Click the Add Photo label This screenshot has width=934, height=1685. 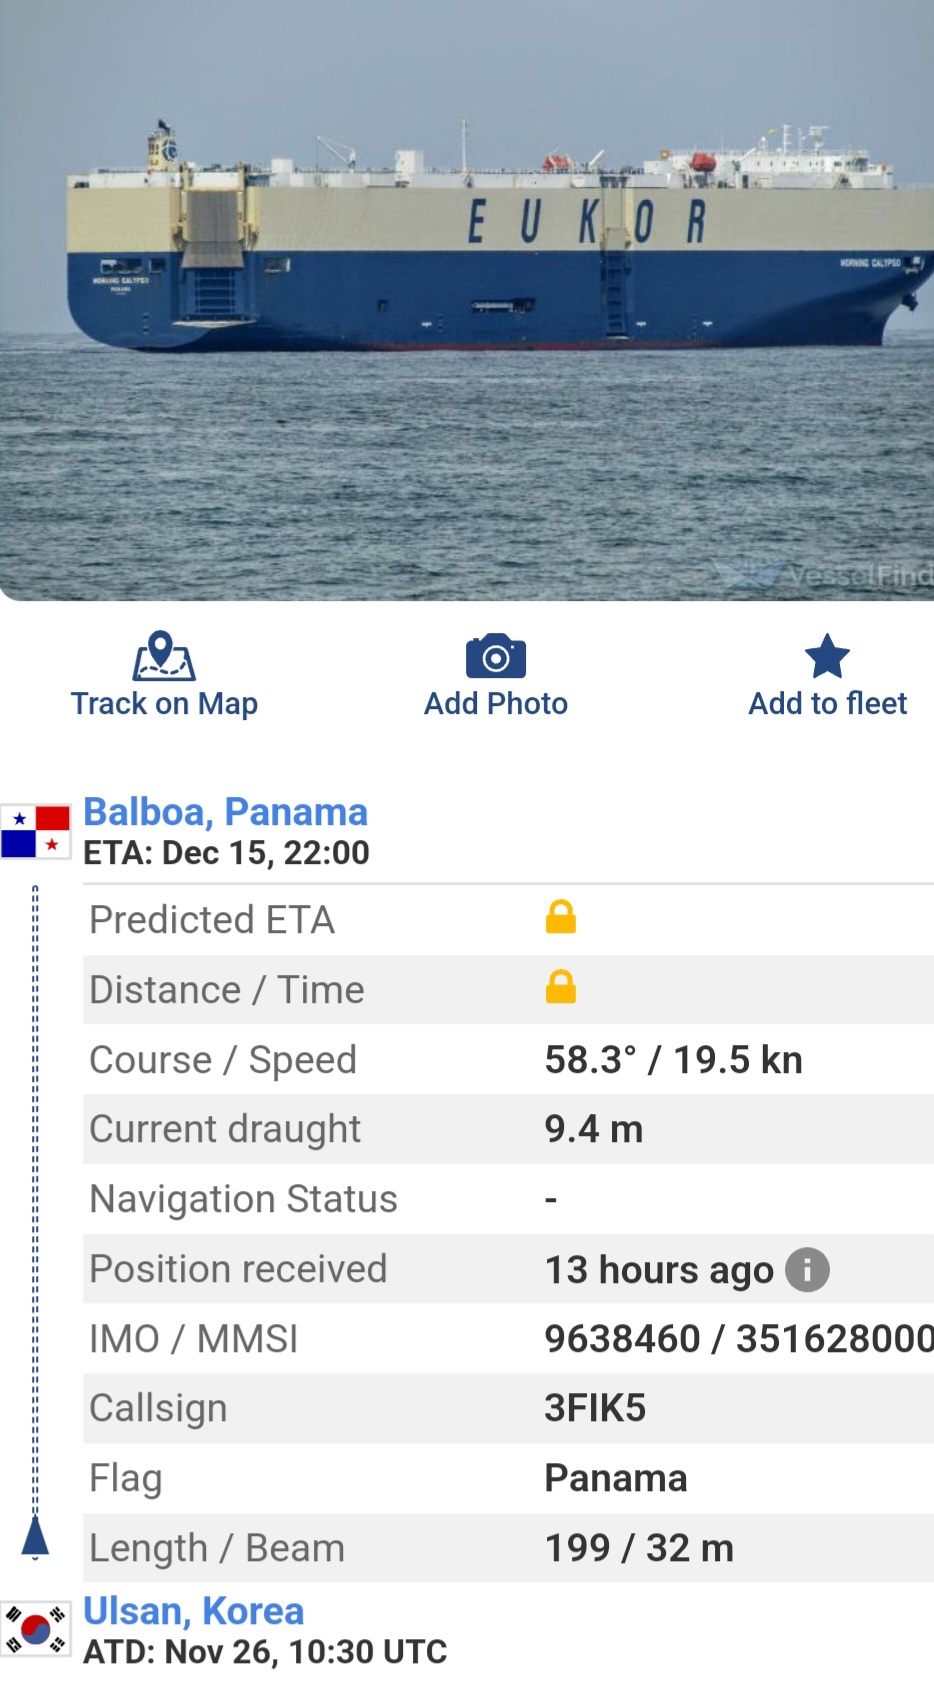point(496,704)
